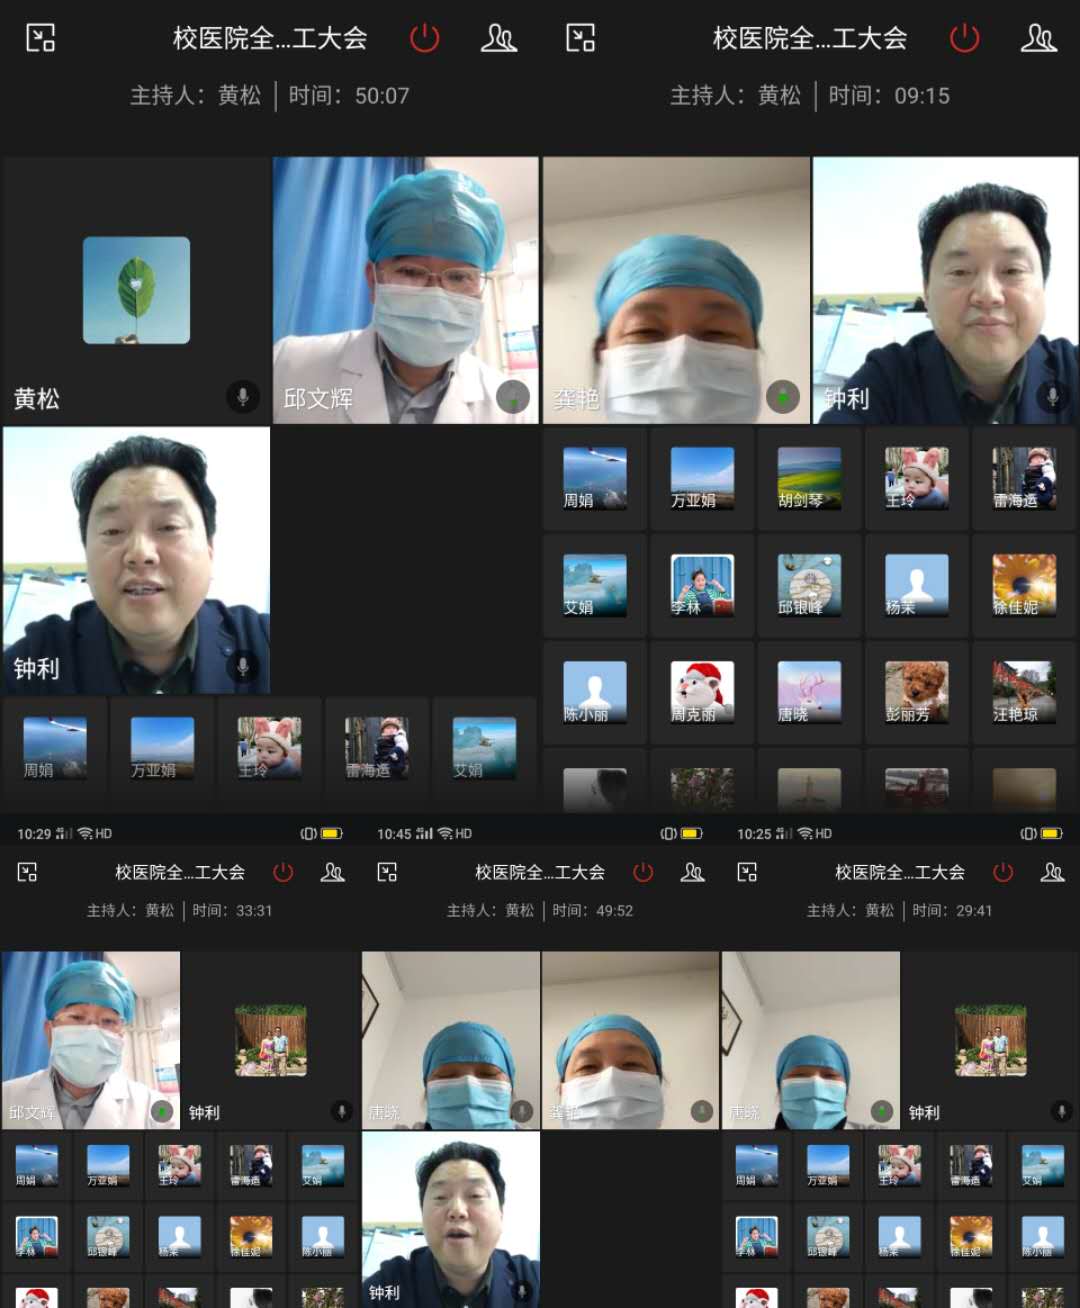This screenshot has height=1308, width=1080.
Task: Tap the leaf avatar on 黄松's tile
Action: pos(136,290)
